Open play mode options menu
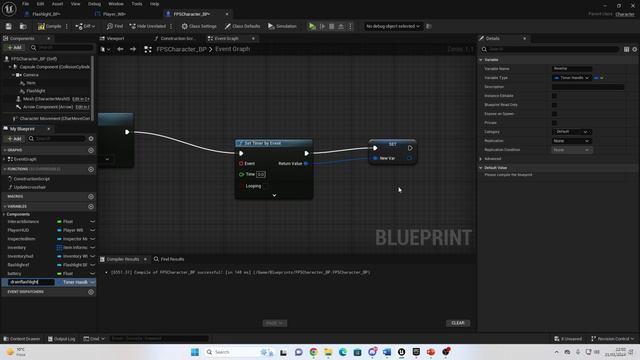 (x=350, y=26)
